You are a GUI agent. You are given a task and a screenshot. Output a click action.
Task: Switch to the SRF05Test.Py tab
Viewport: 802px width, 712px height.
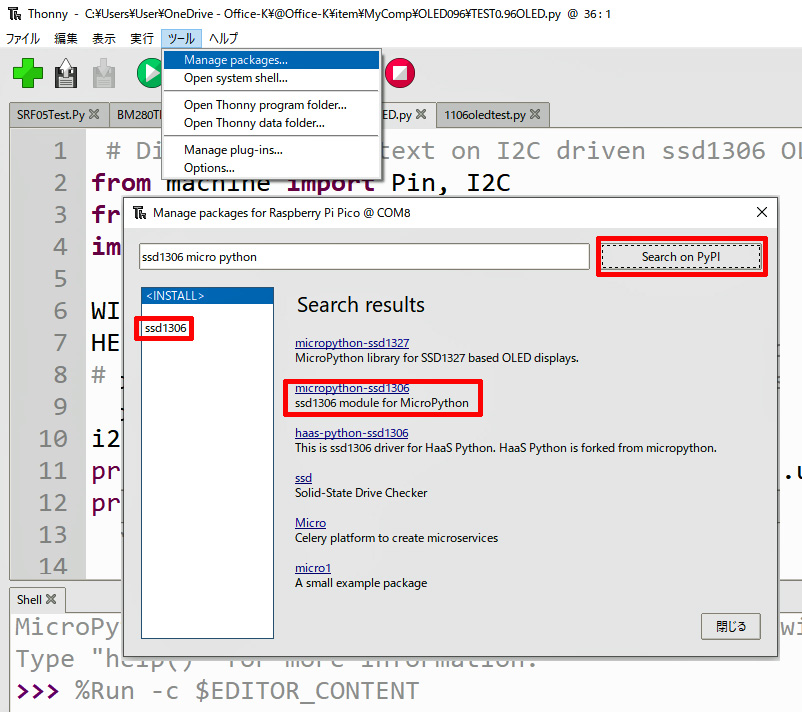51,115
